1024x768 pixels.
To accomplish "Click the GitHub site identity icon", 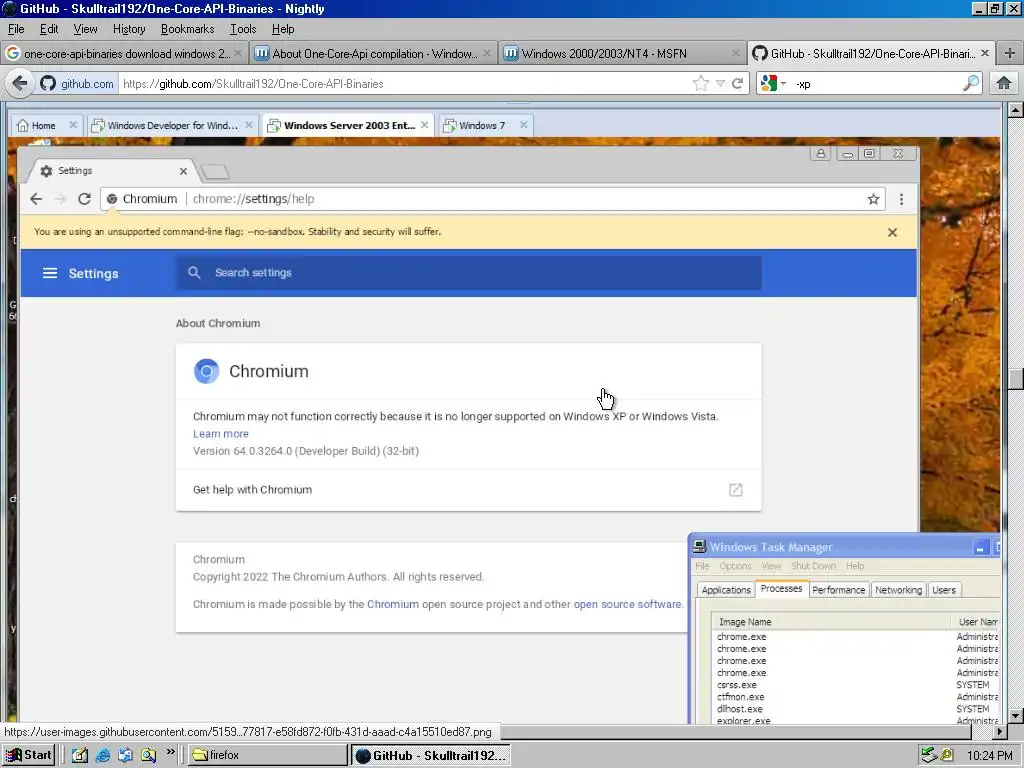I will pos(48,84).
